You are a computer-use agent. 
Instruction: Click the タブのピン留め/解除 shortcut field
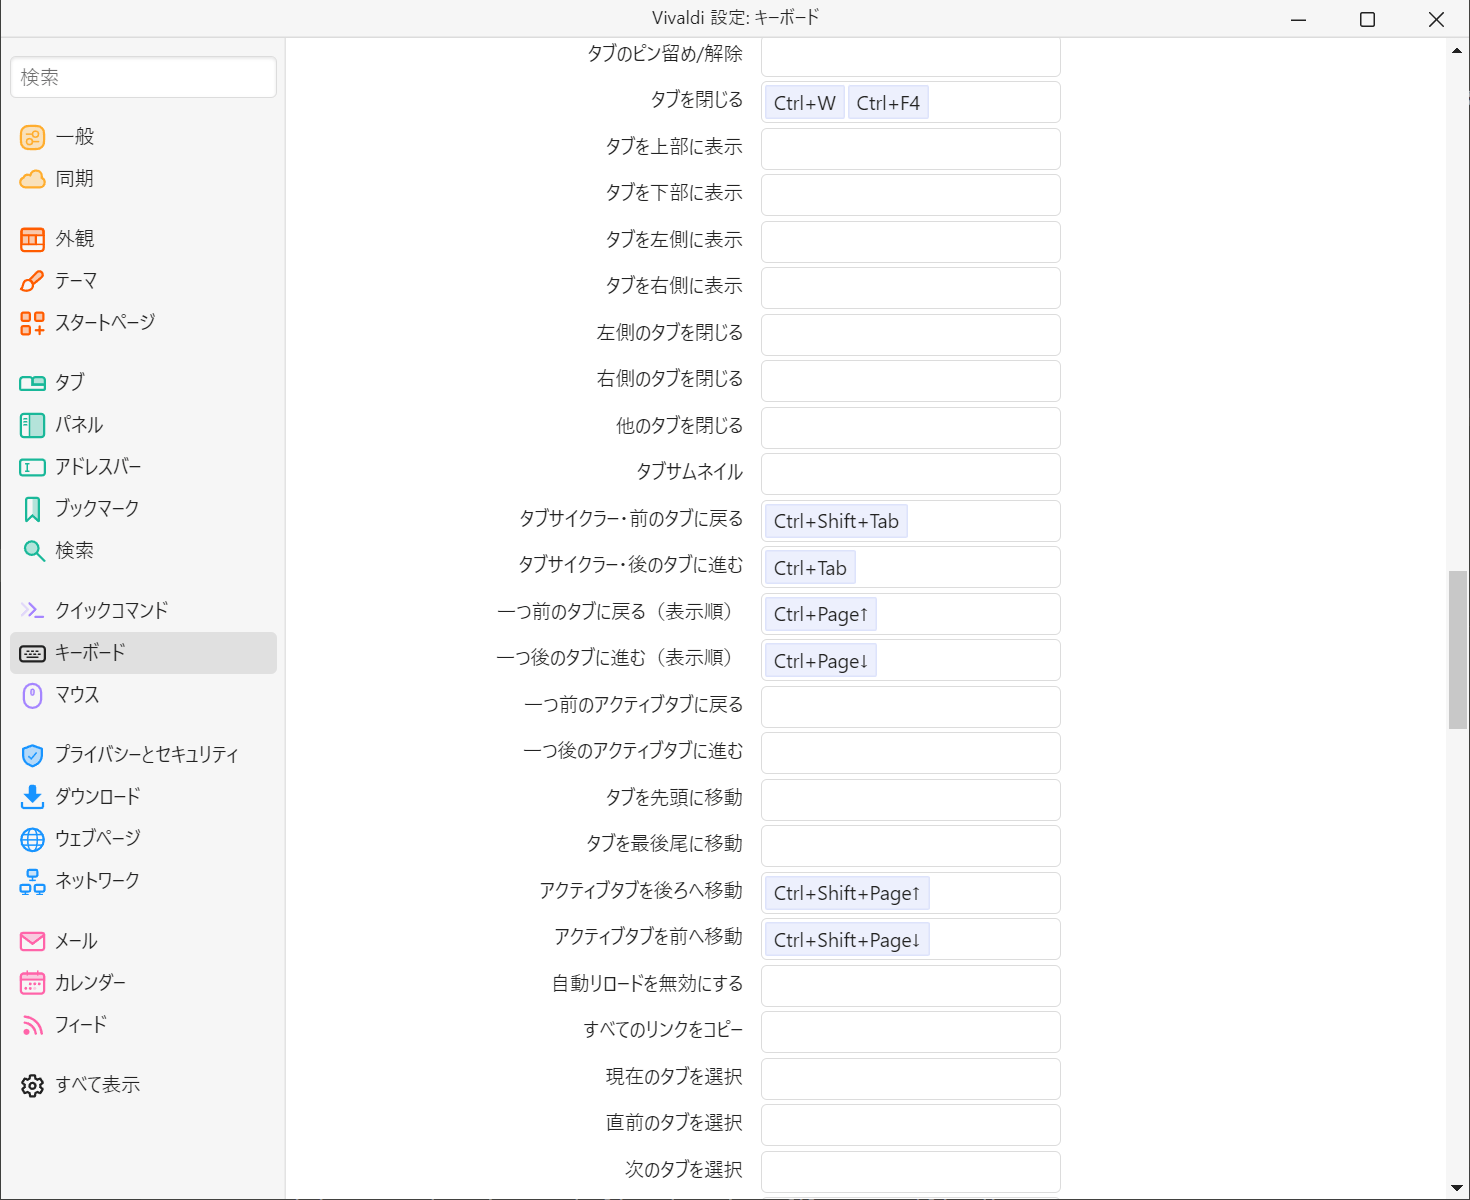pos(910,56)
